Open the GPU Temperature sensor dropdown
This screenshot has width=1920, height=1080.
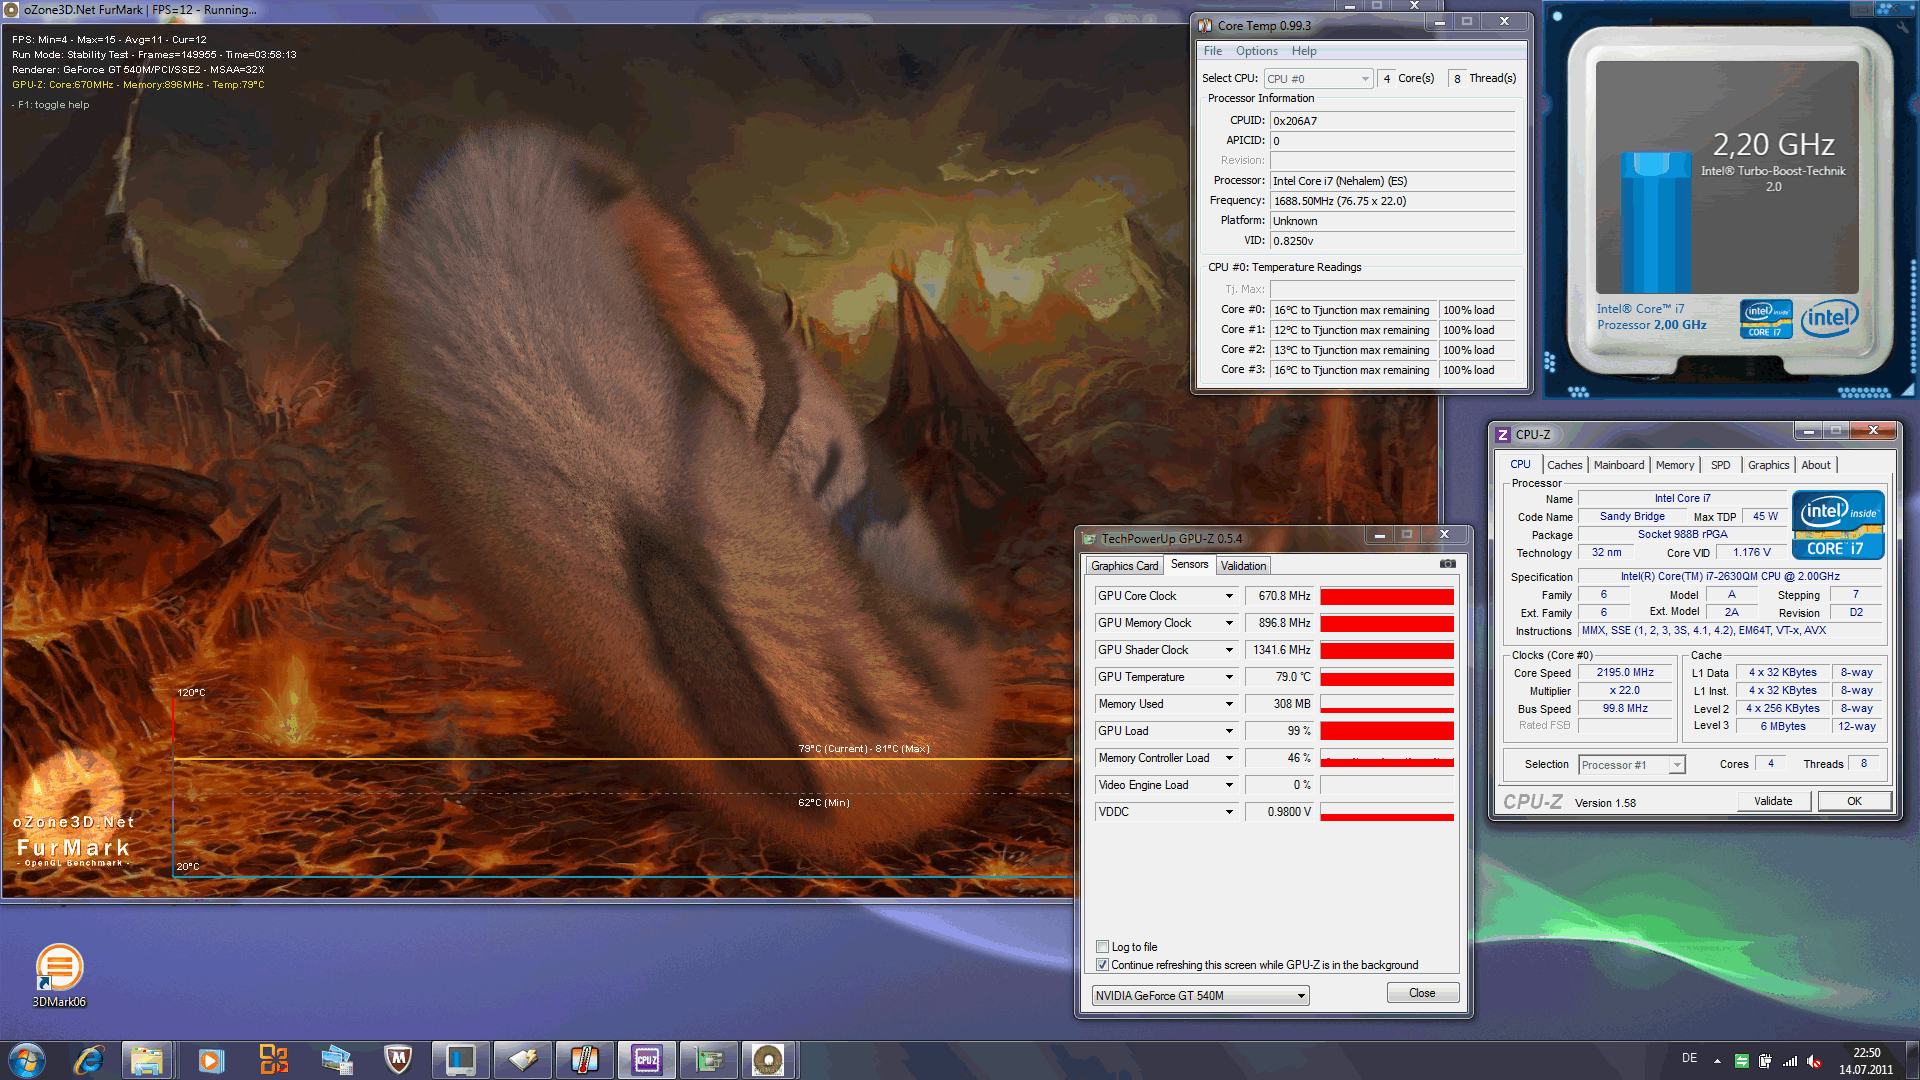point(1229,677)
